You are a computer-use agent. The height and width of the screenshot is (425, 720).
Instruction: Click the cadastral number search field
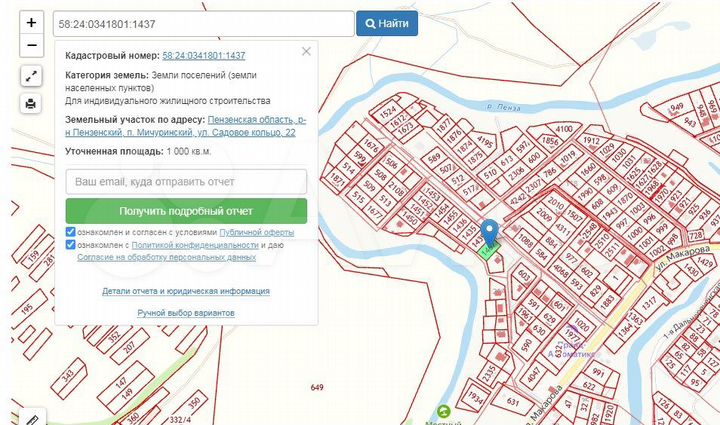point(203,23)
